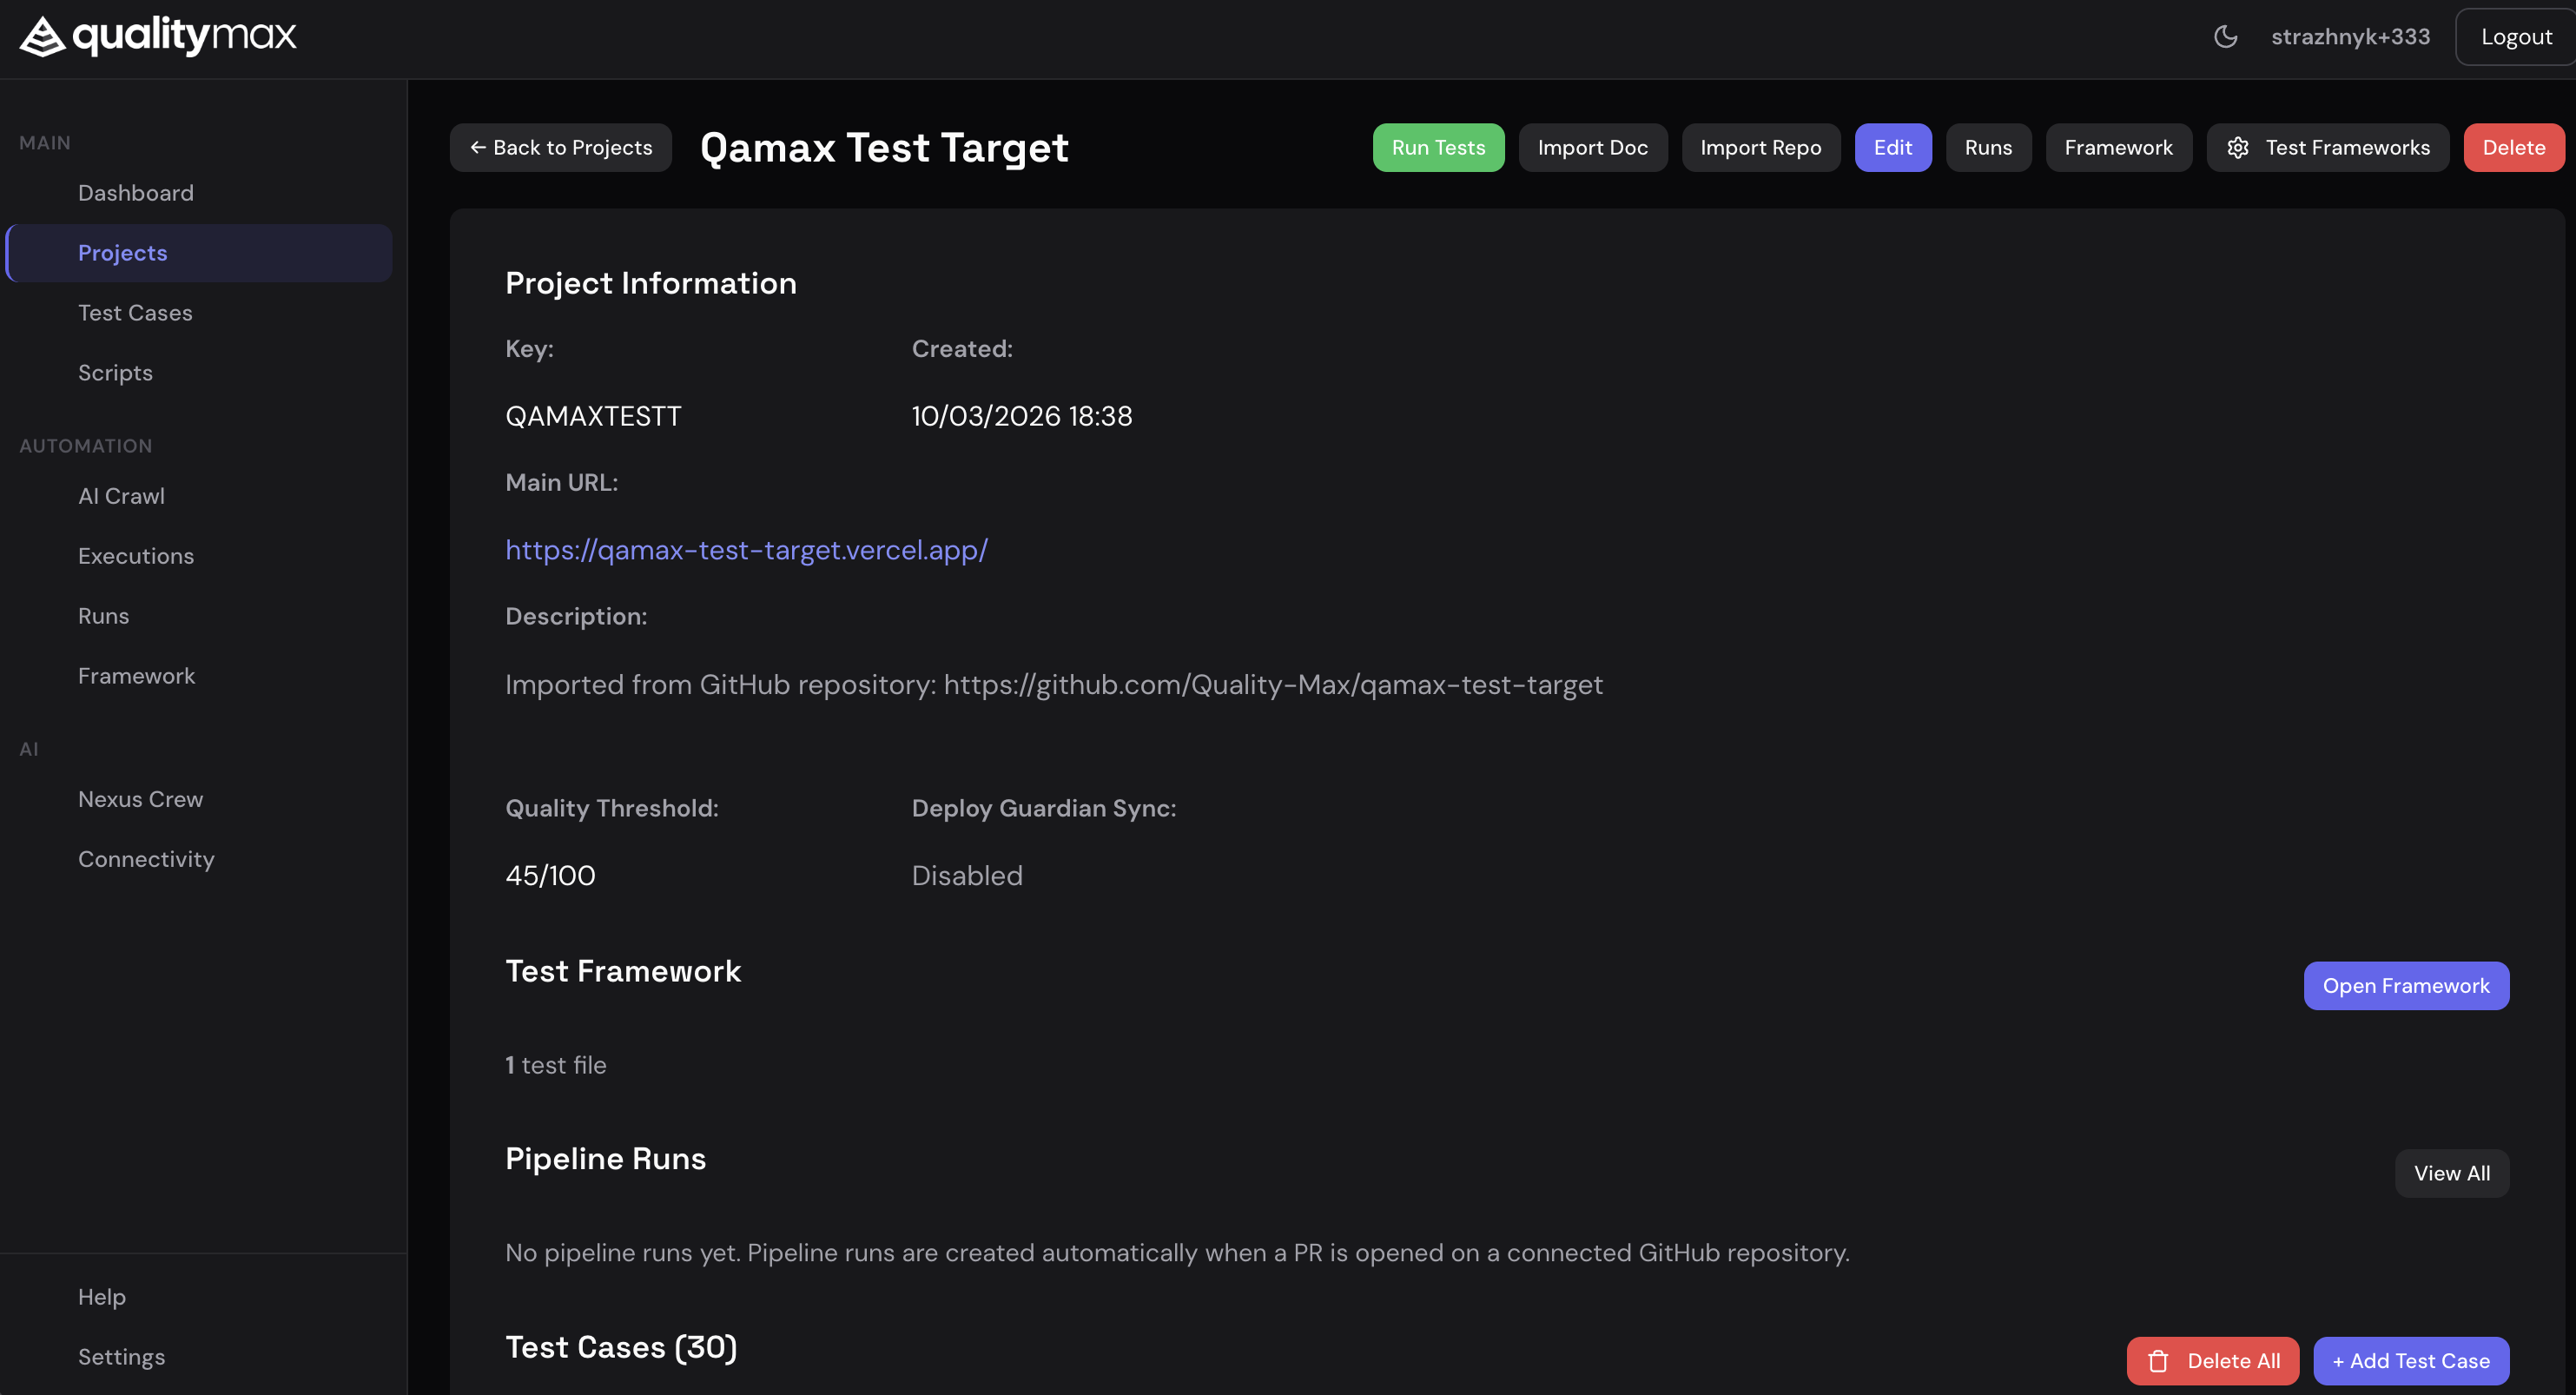This screenshot has width=2576, height=1395.
Task: Open the qamax-test-target vercel URL
Action: pyautogui.click(x=746, y=550)
